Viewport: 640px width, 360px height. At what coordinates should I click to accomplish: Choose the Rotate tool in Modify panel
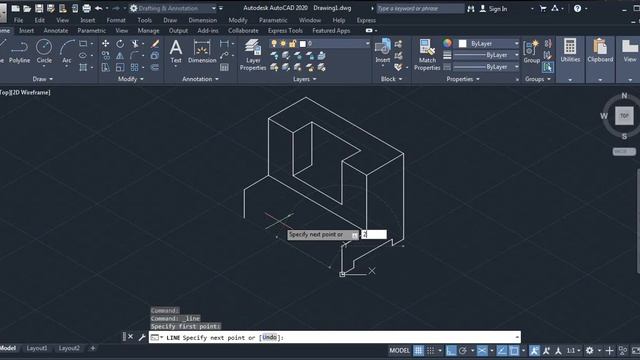[120, 44]
